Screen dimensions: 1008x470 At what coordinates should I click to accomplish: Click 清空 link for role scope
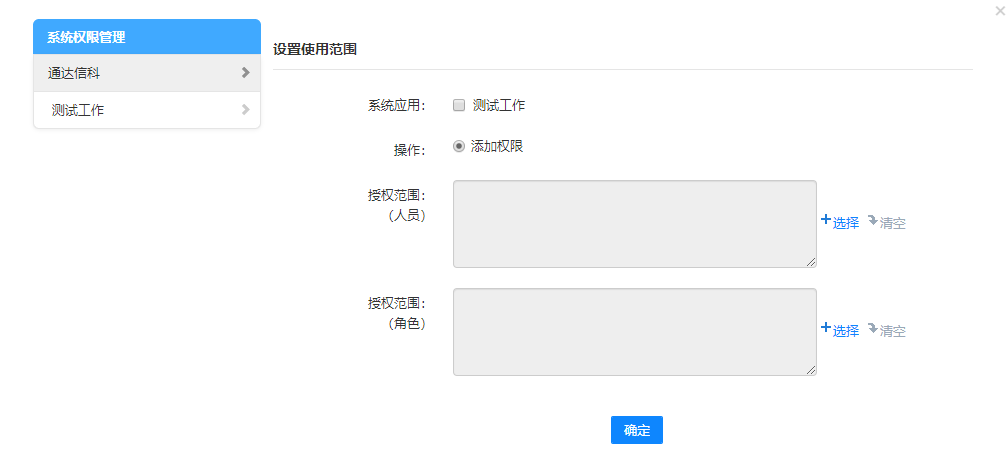pos(893,331)
